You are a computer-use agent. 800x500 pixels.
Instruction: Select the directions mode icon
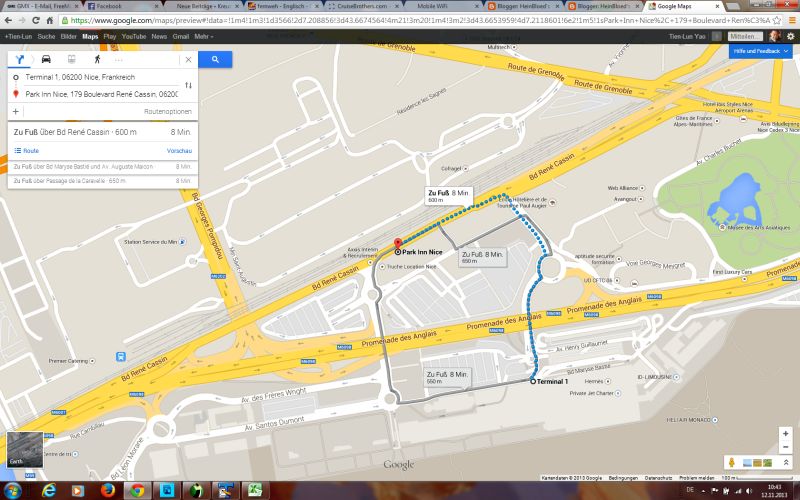(x=19, y=59)
